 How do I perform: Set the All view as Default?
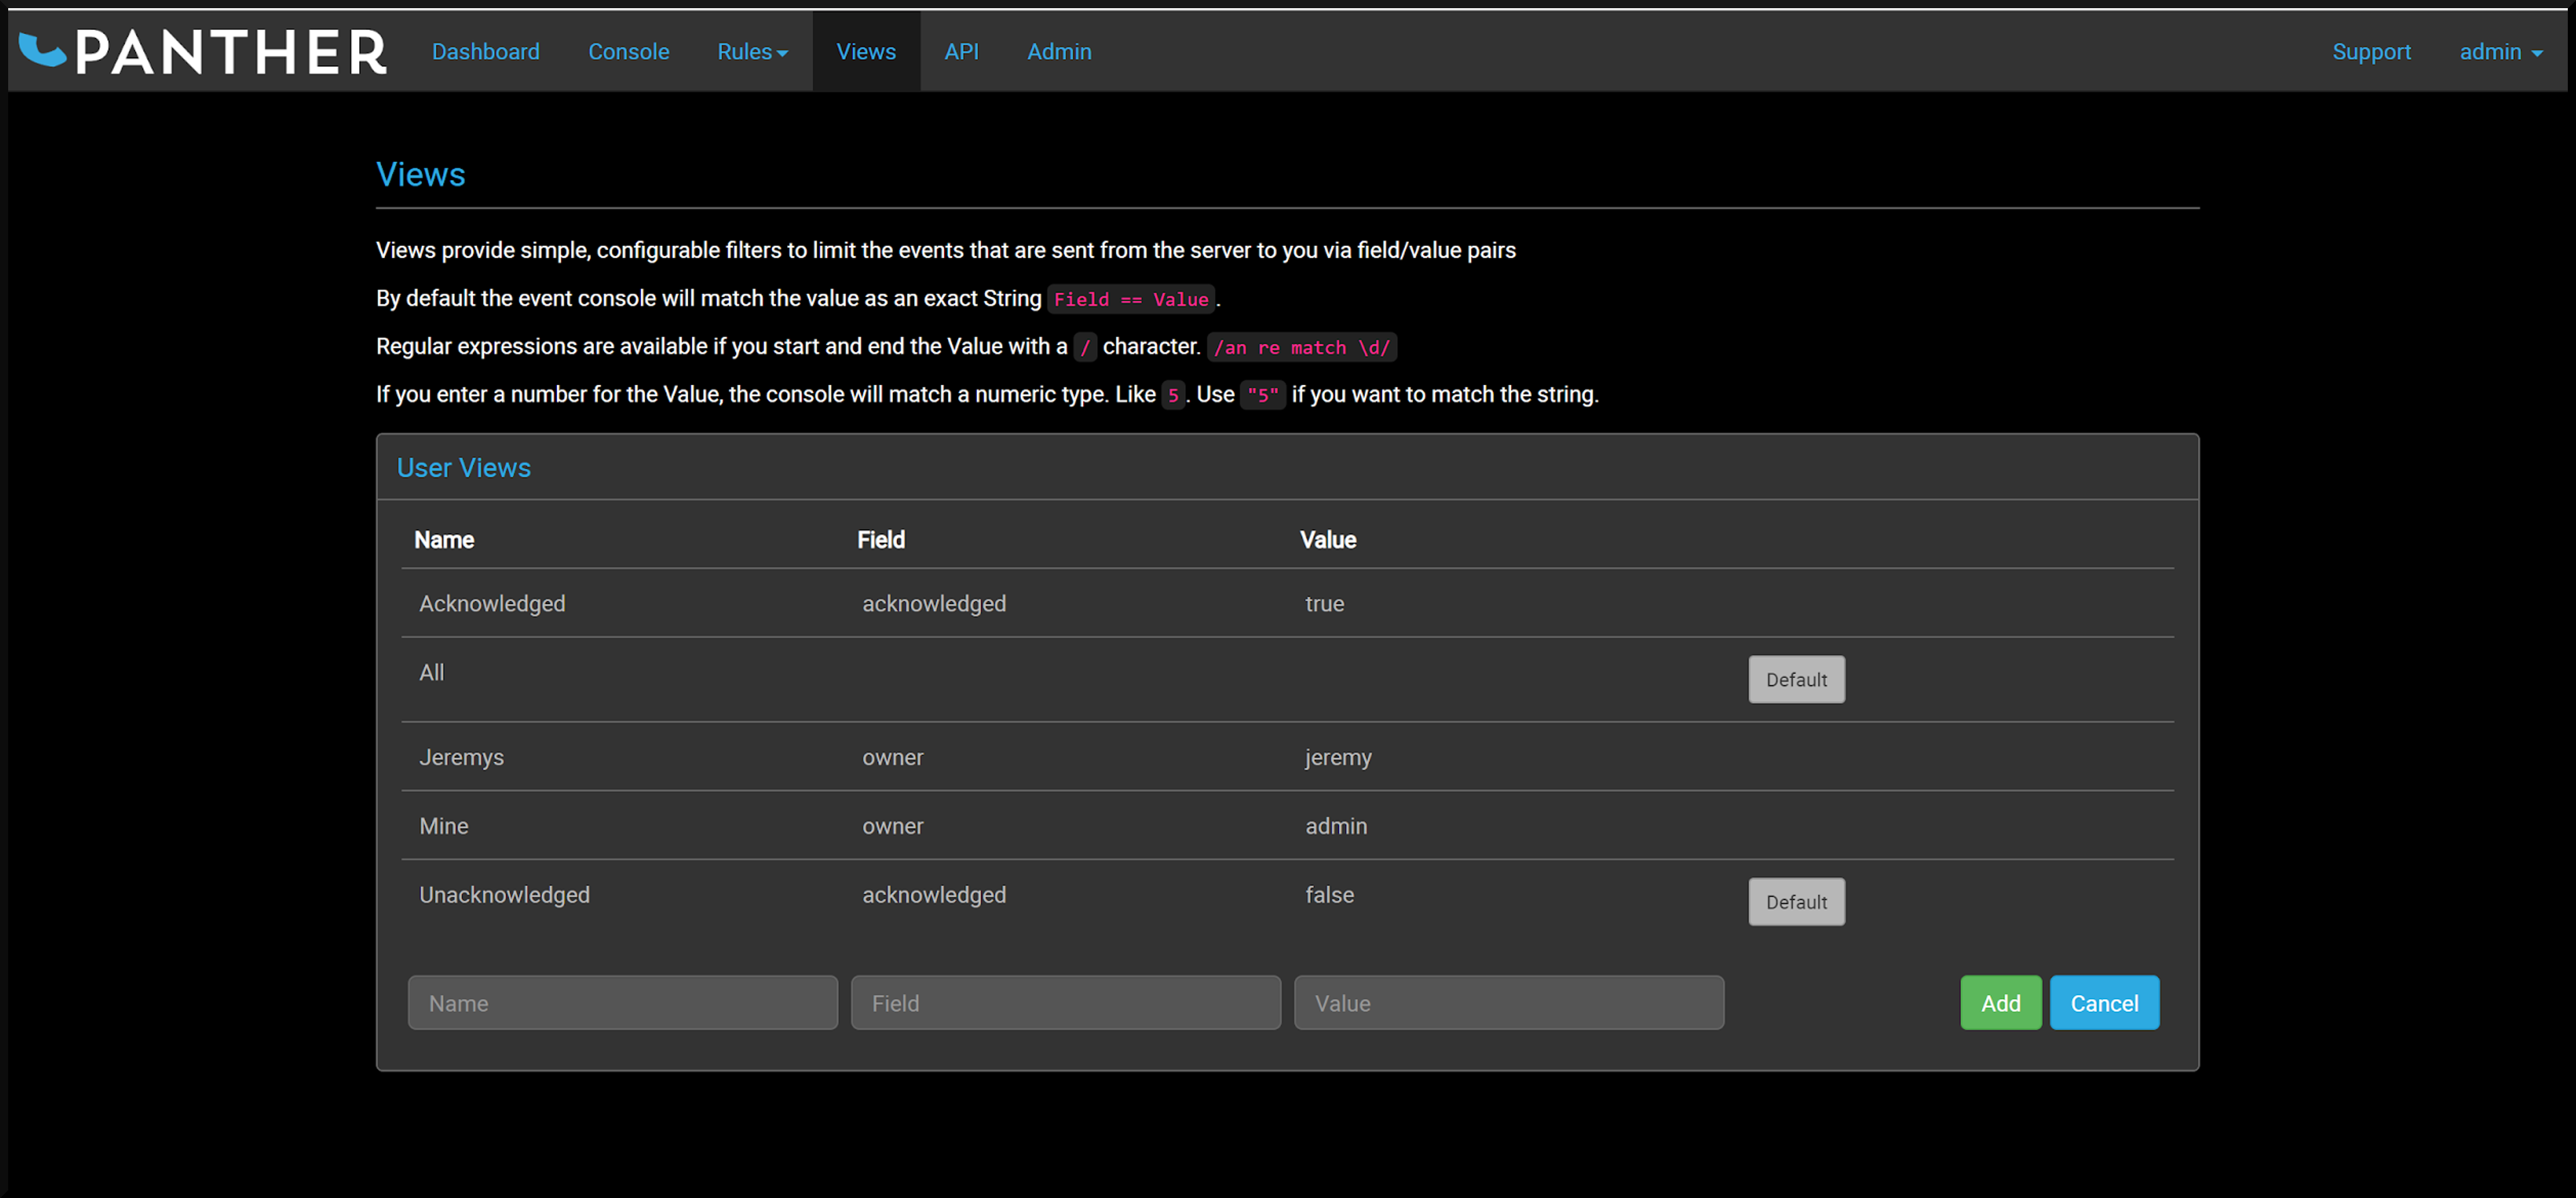click(x=1796, y=679)
